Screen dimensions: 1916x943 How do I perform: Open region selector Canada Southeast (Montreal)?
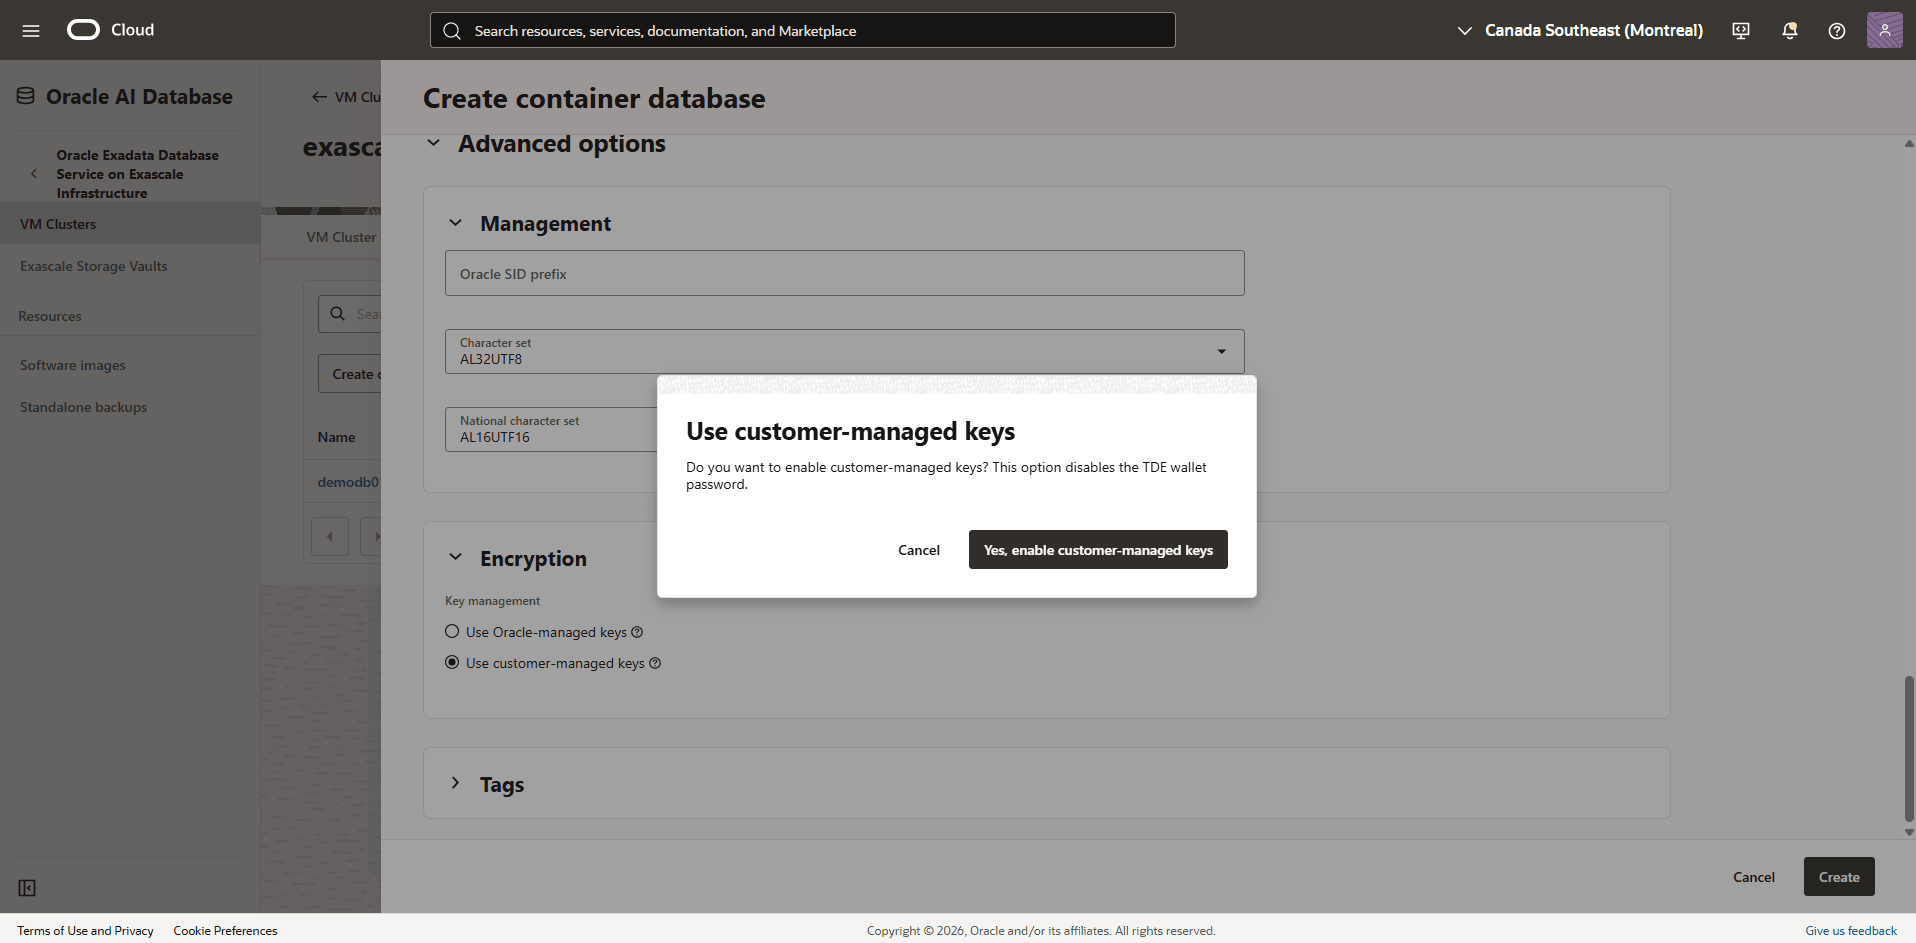coord(1580,30)
